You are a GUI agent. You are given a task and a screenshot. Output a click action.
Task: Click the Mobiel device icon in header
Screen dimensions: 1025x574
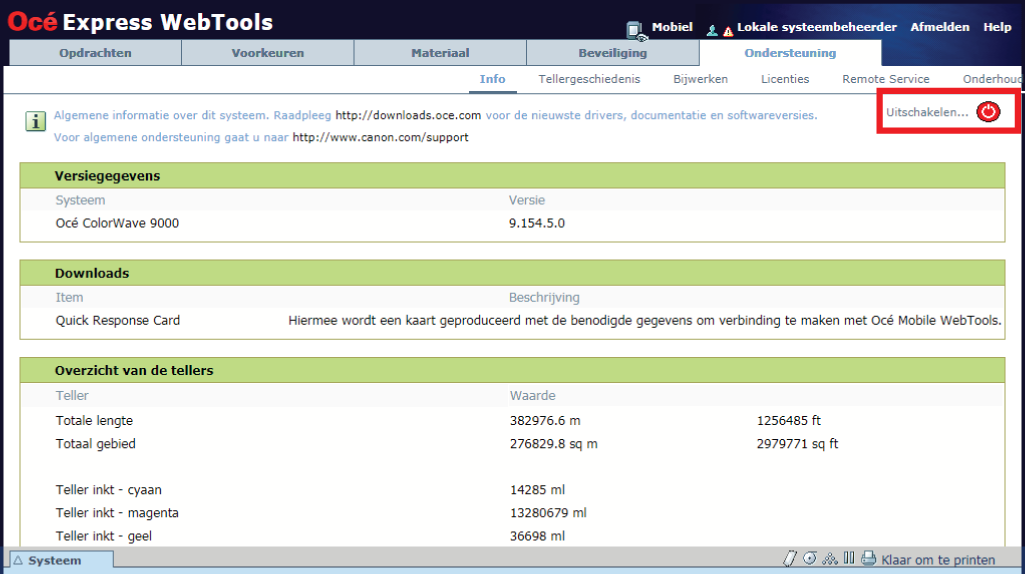click(x=635, y=29)
